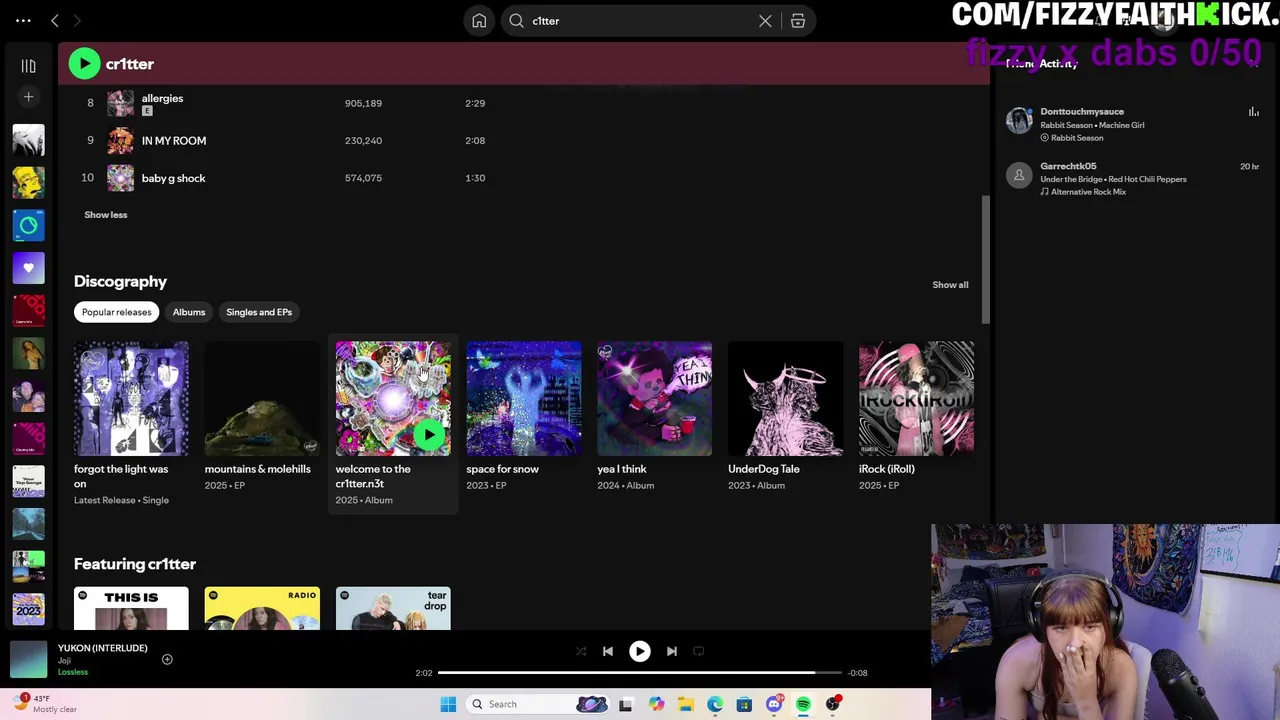
Task: Skip to next track
Action: pyautogui.click(x=672, y=651)
